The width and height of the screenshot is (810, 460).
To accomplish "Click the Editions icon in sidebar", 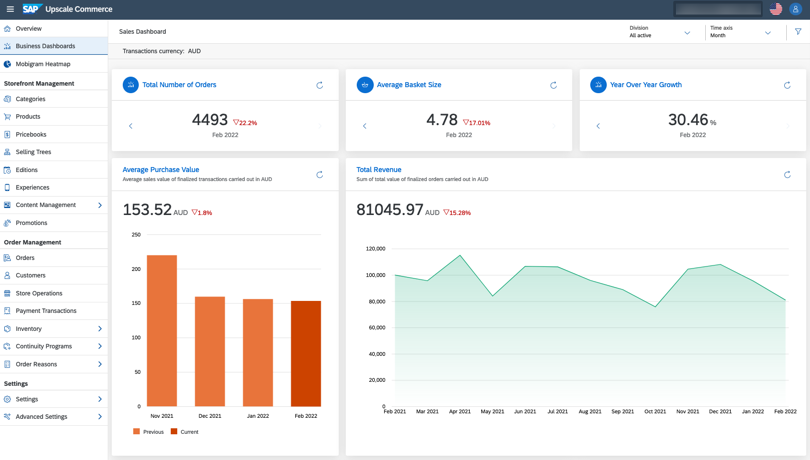I will click(7, 170).
